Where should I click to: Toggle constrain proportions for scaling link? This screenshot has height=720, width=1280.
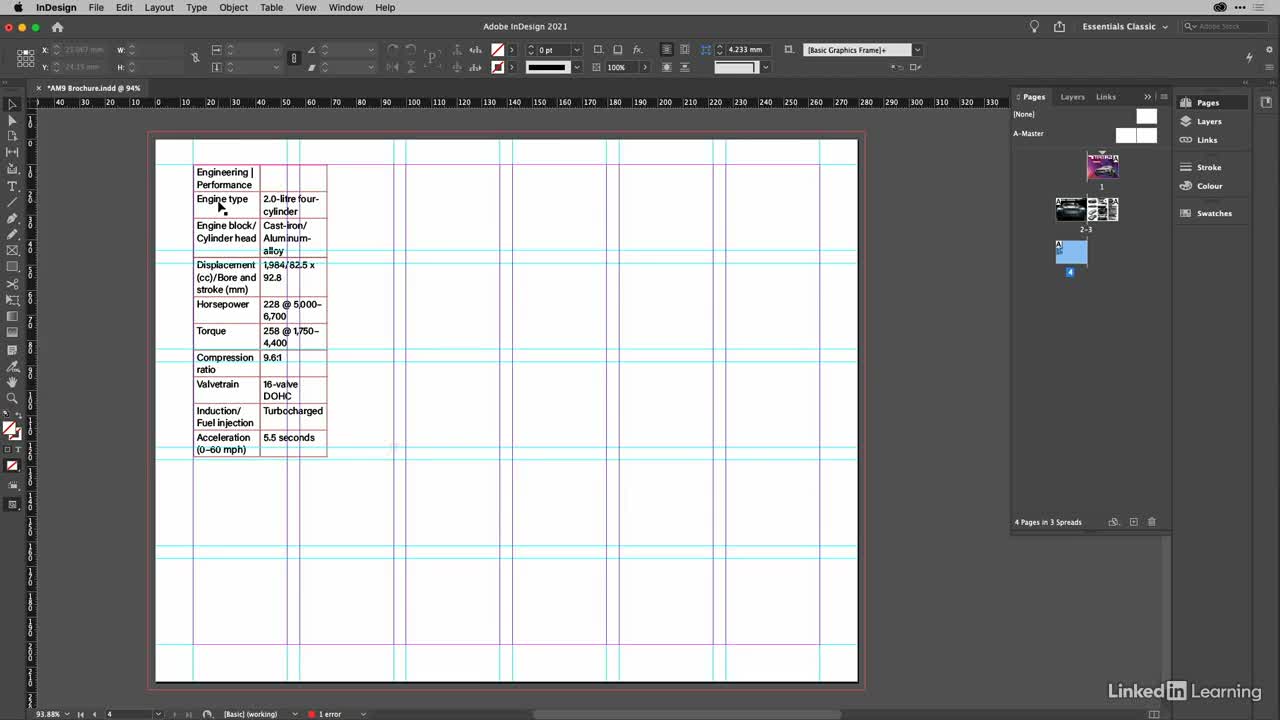pyautogui.click(x=293, y=58)
